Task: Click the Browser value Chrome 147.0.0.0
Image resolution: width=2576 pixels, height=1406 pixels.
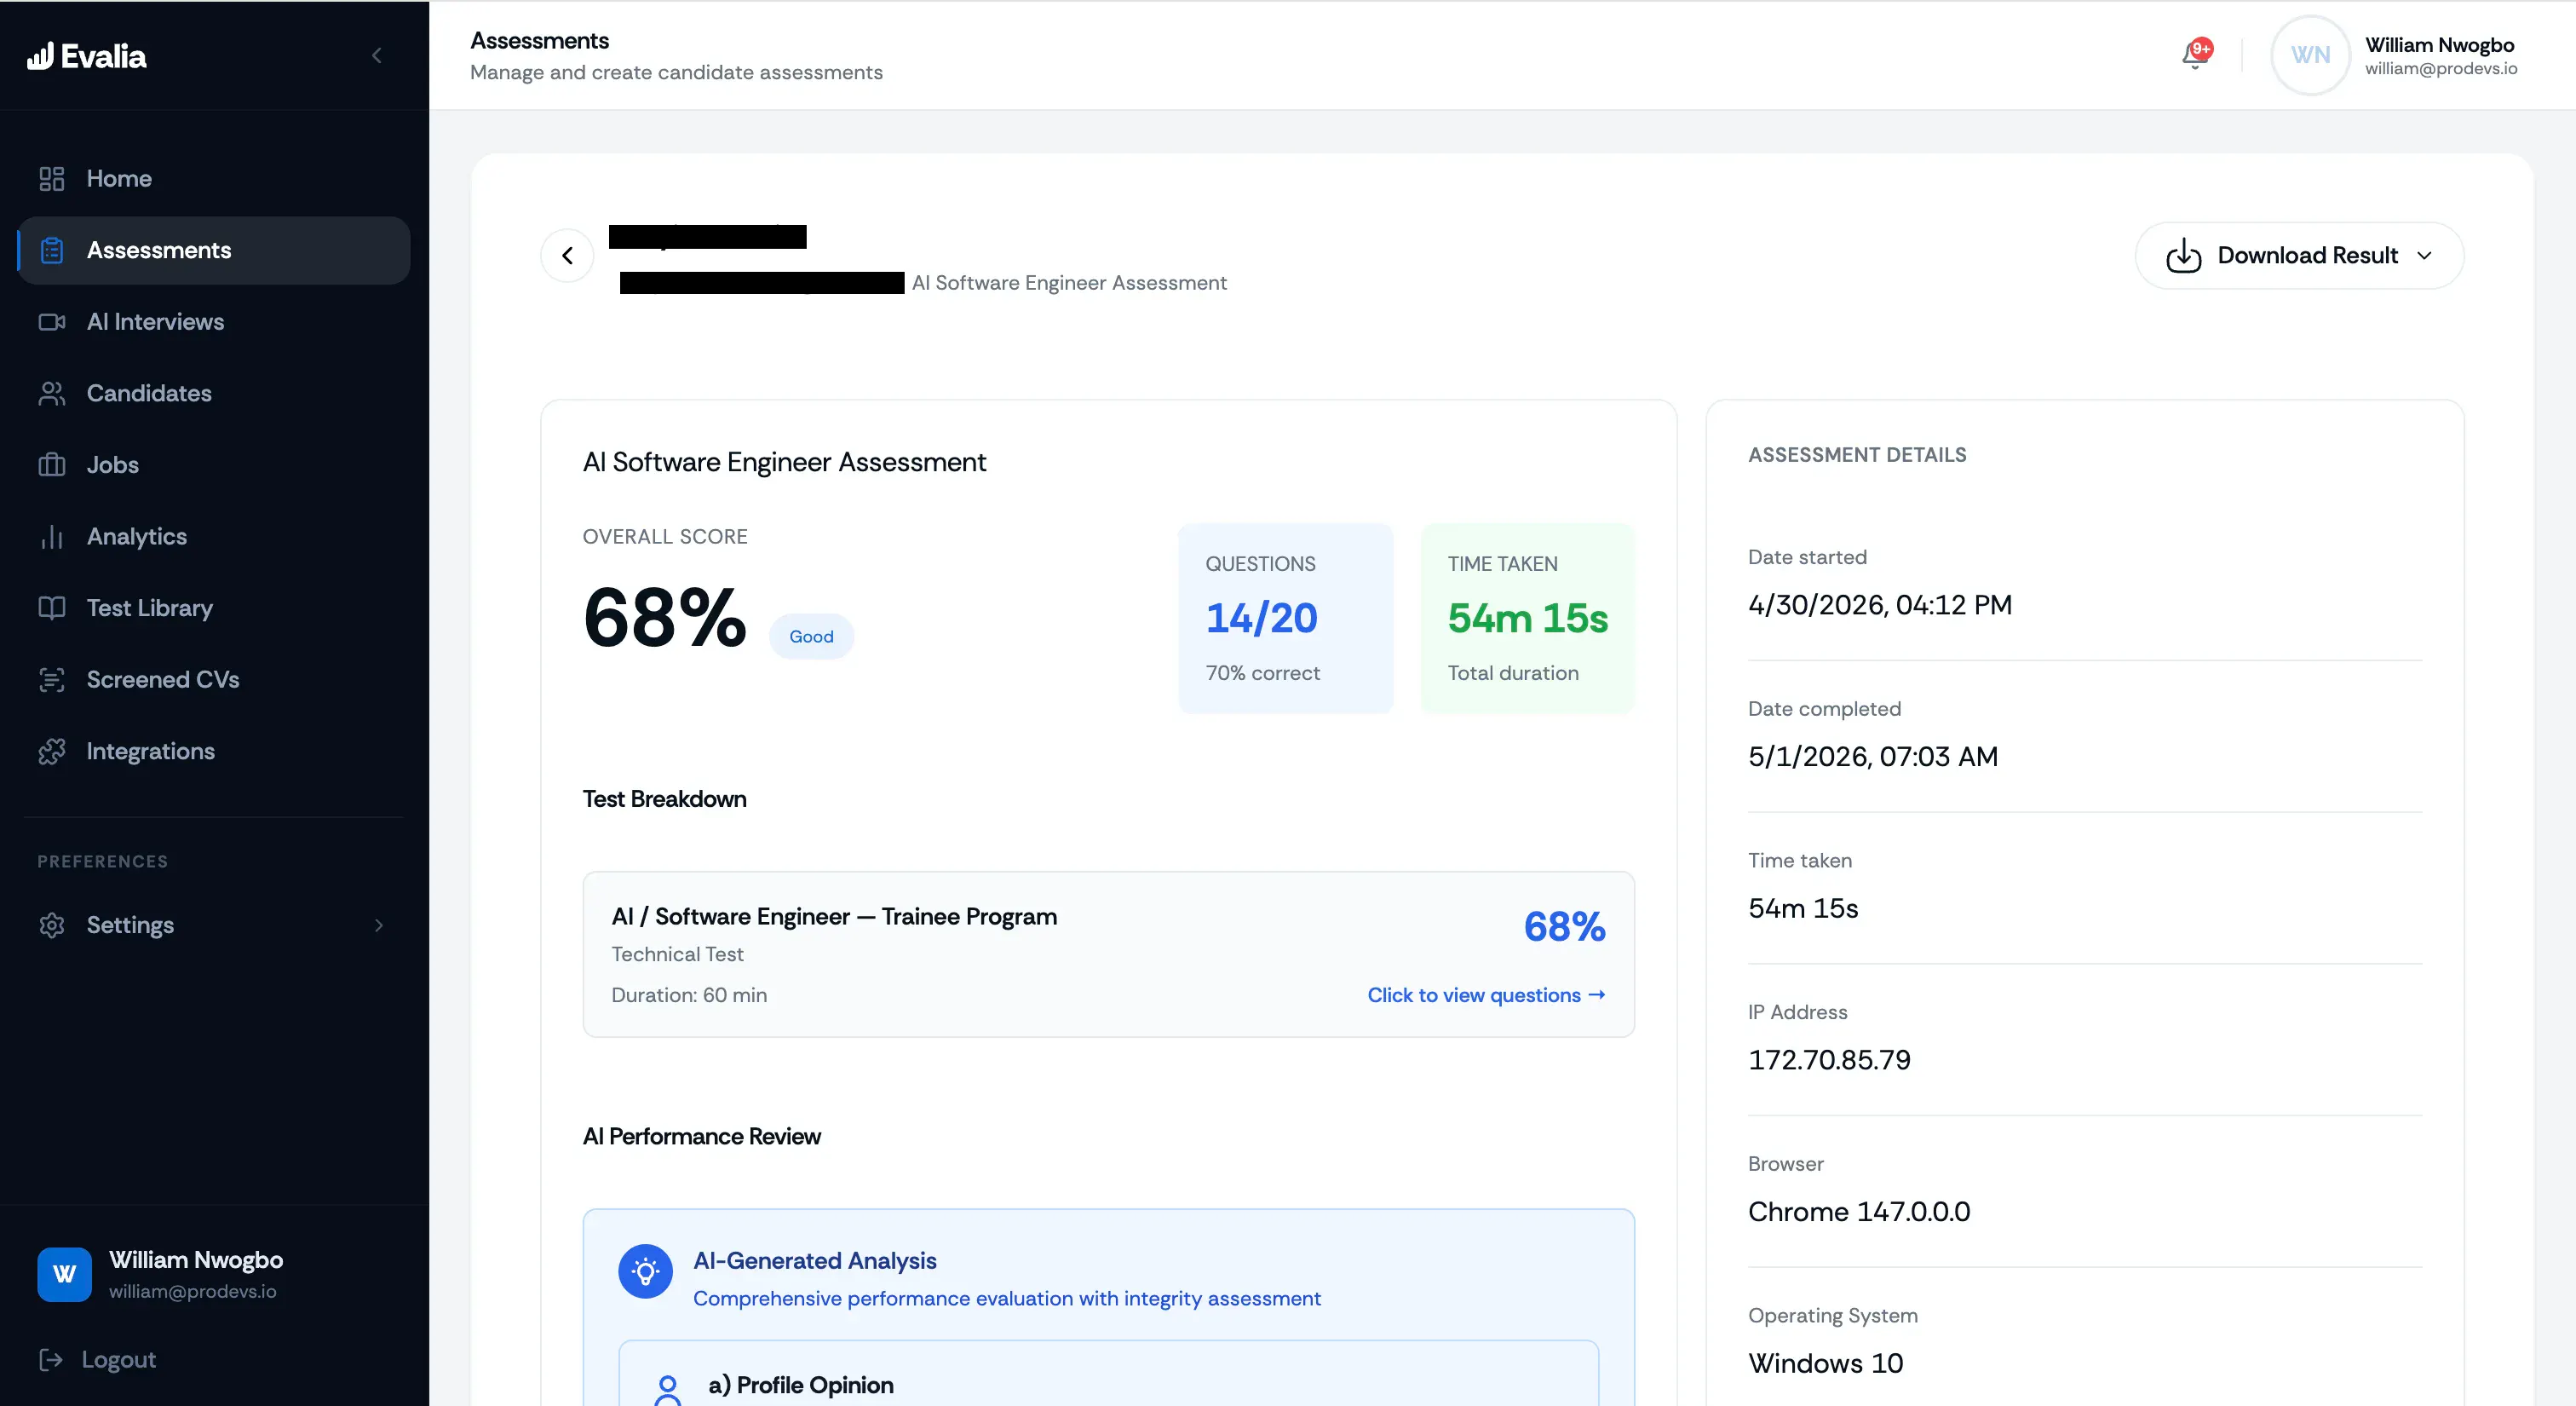Action: click(x=1859, y=1212)
